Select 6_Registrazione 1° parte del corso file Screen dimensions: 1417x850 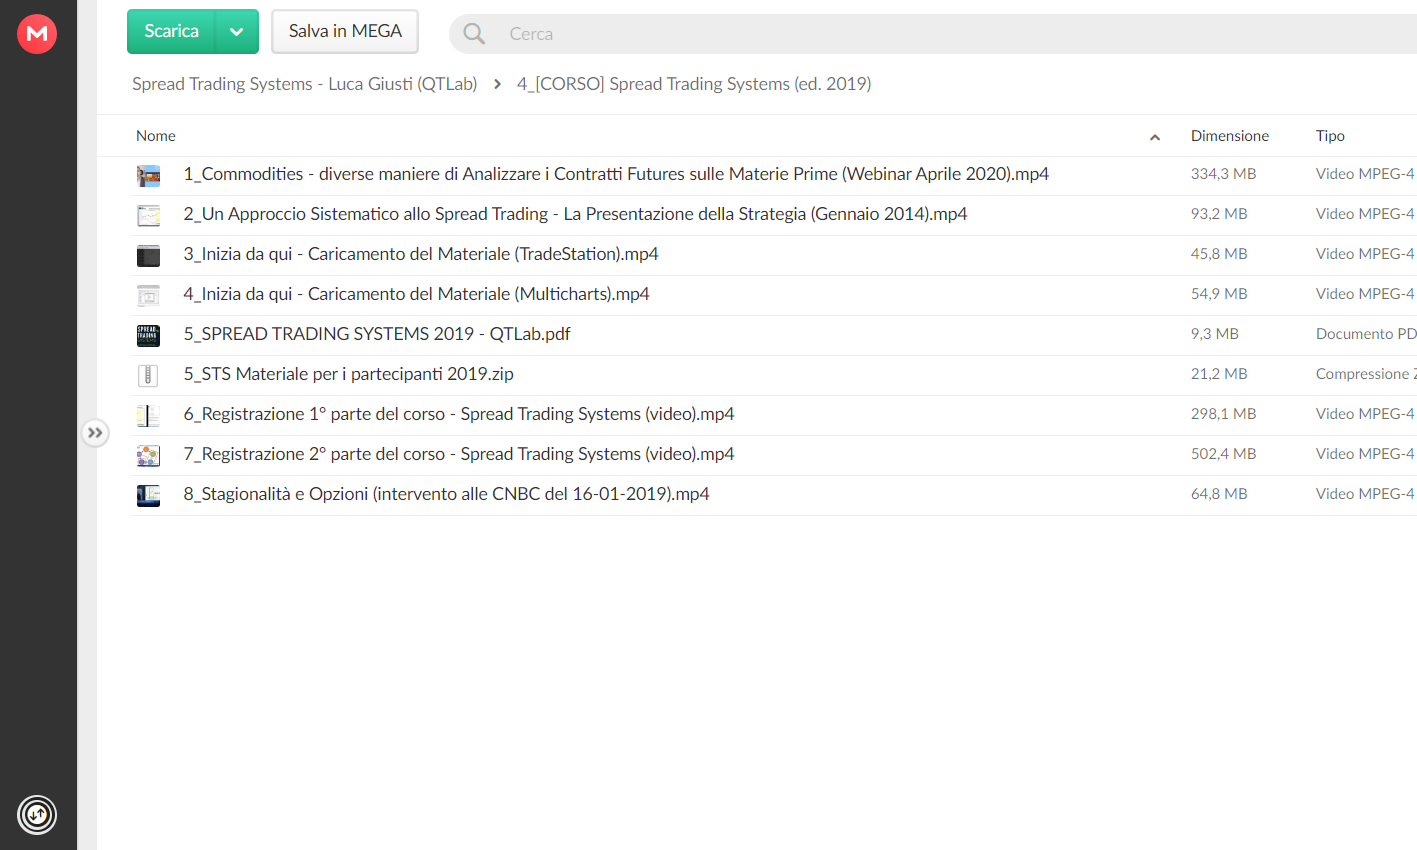(x=773, y=415)
